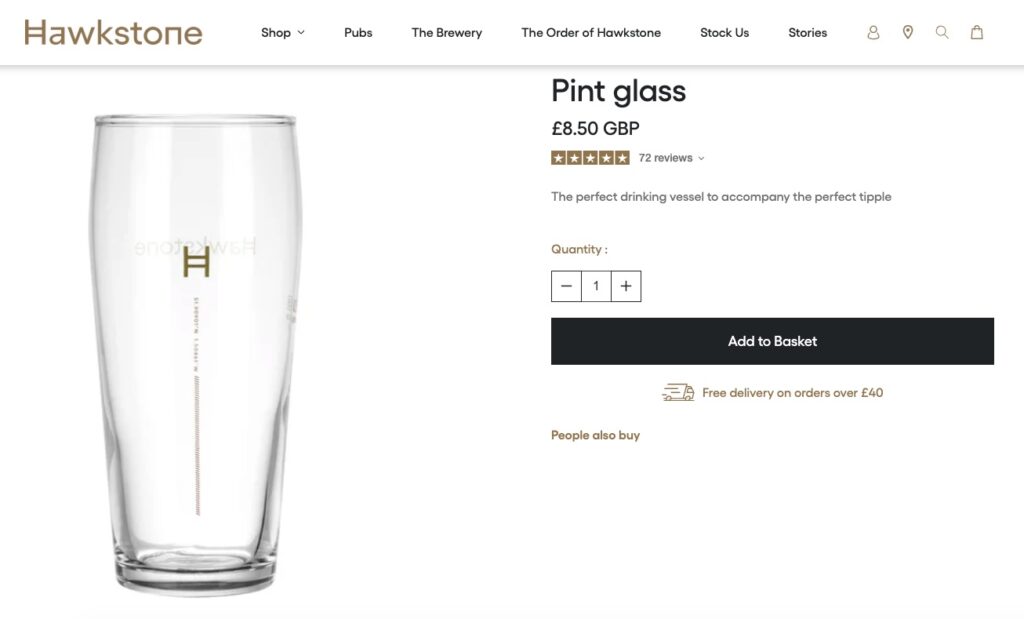Switch to The Brewery page
This screenshot has height=619, width=1024.
(x=446, y=32)
